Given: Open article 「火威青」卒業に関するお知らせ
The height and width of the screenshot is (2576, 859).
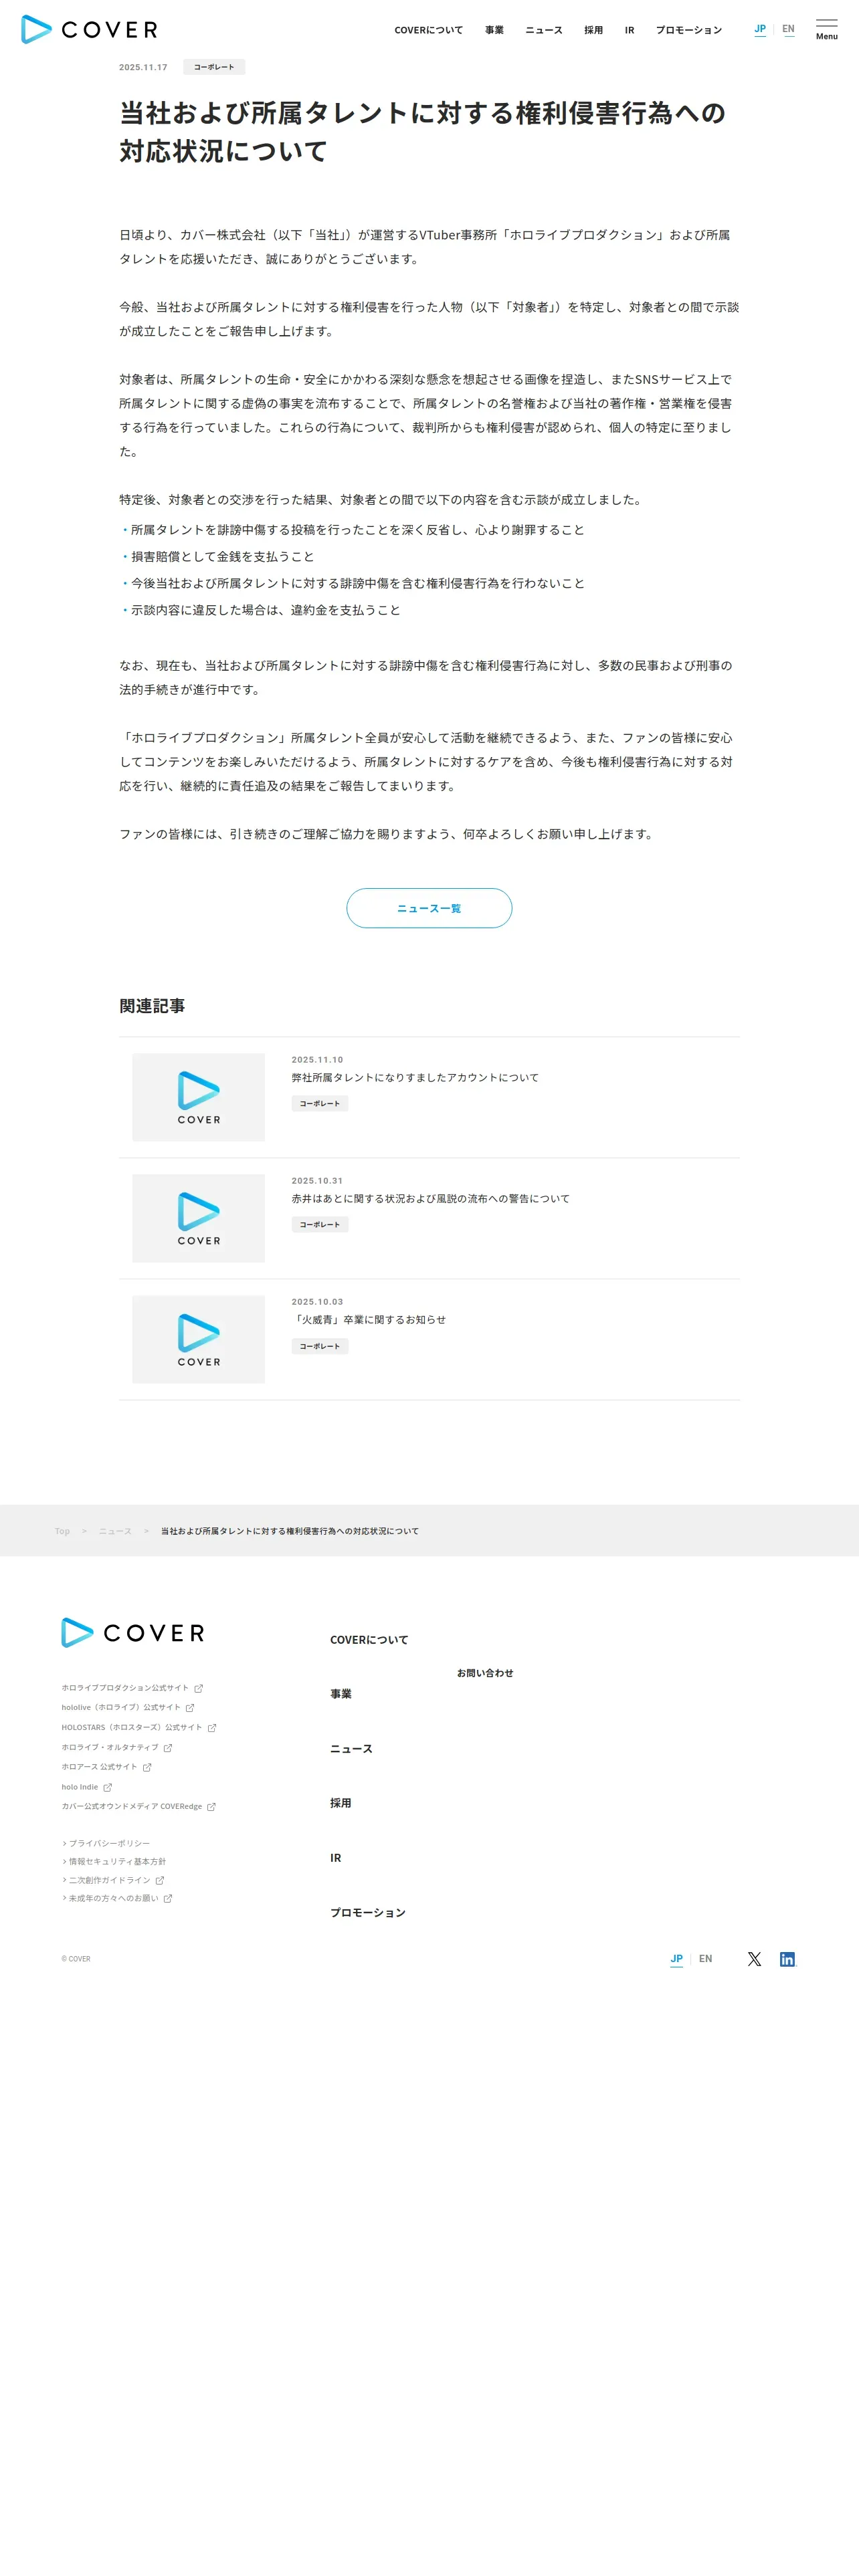Looking at the screenshot, I should pyautogui.click(x=369, y=1319).
